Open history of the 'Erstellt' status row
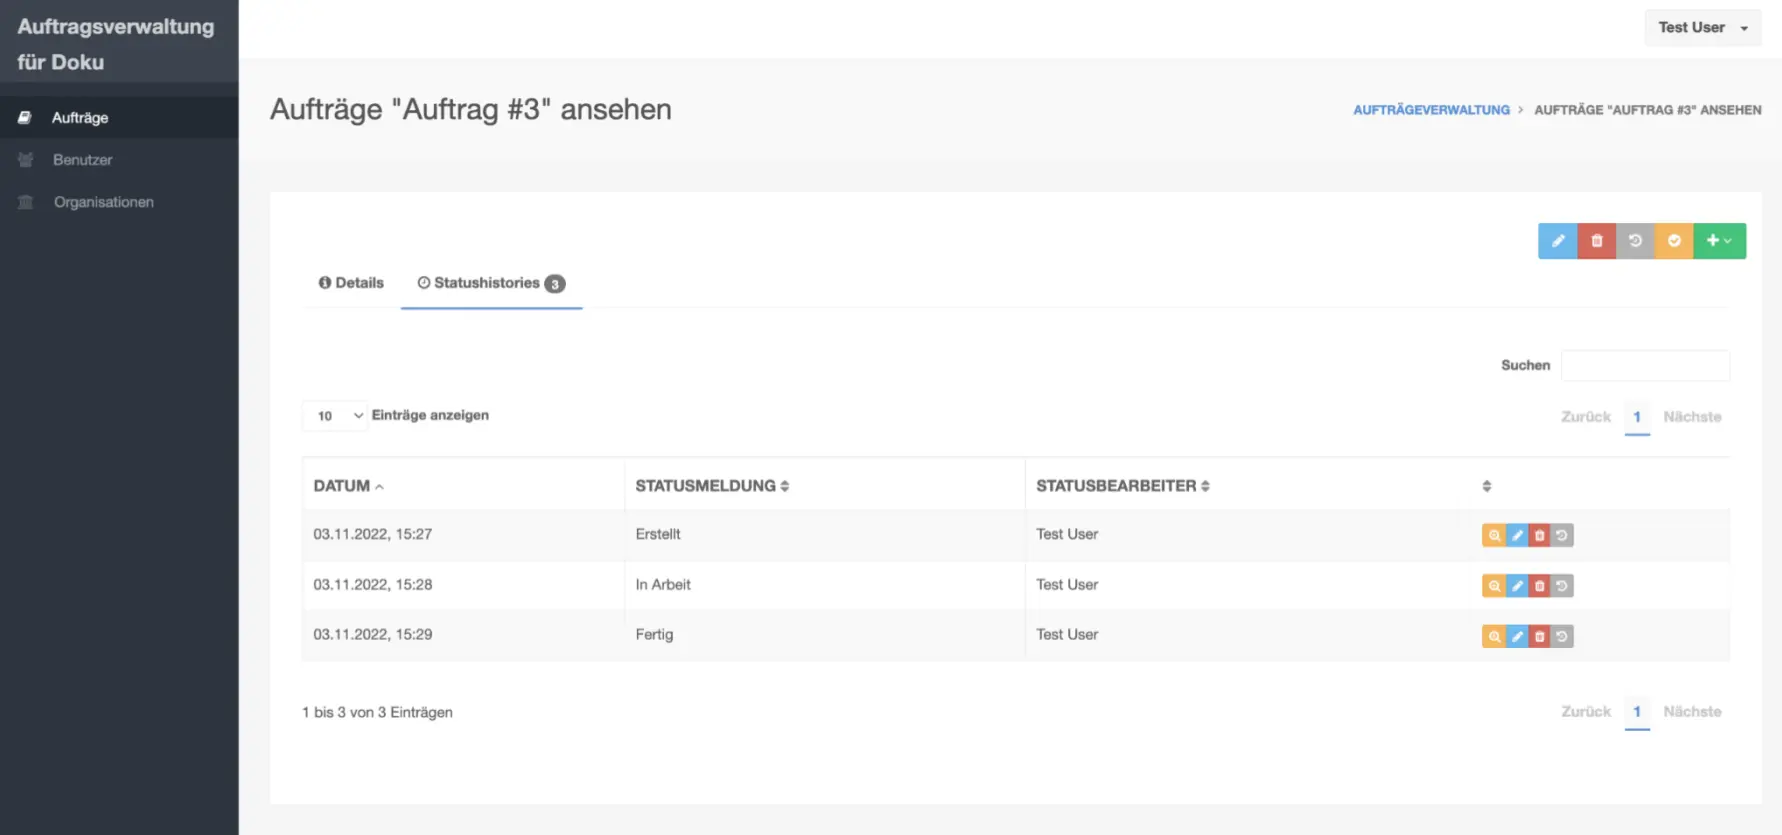This screenshot has width=1782, height=835. 1562,536
